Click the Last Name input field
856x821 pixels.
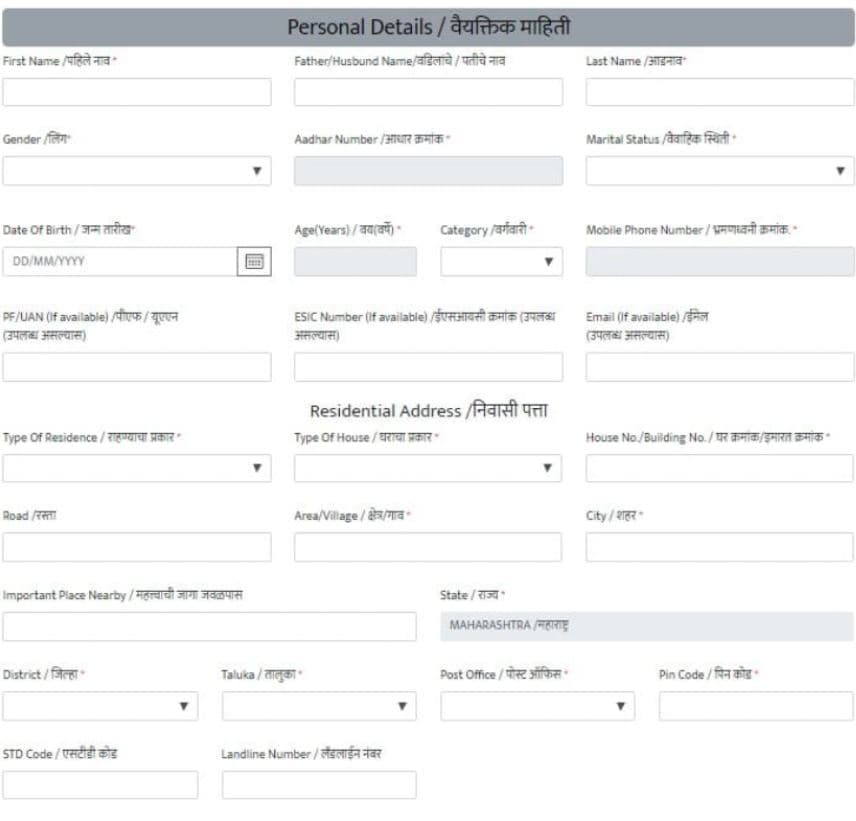point(719,92)
